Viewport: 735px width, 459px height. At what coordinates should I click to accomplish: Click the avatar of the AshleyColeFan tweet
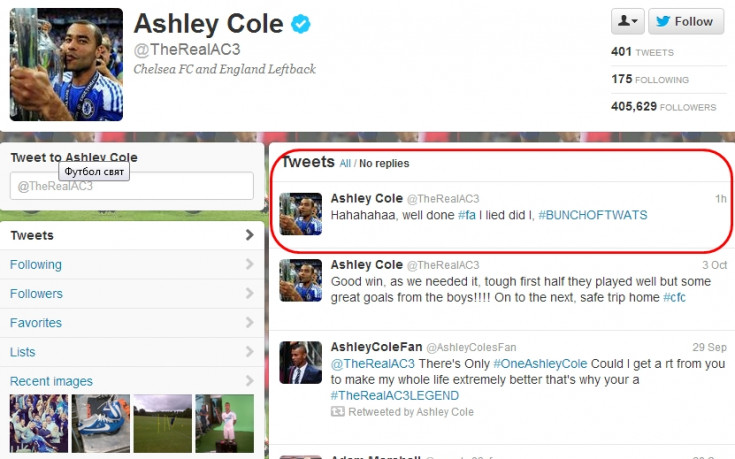tap(300, 362)
